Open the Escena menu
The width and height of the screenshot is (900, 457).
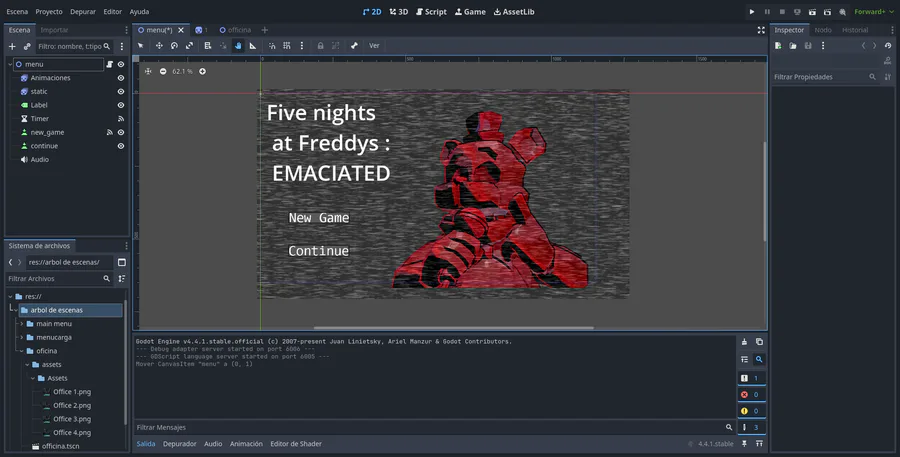(x=17, y=11)
